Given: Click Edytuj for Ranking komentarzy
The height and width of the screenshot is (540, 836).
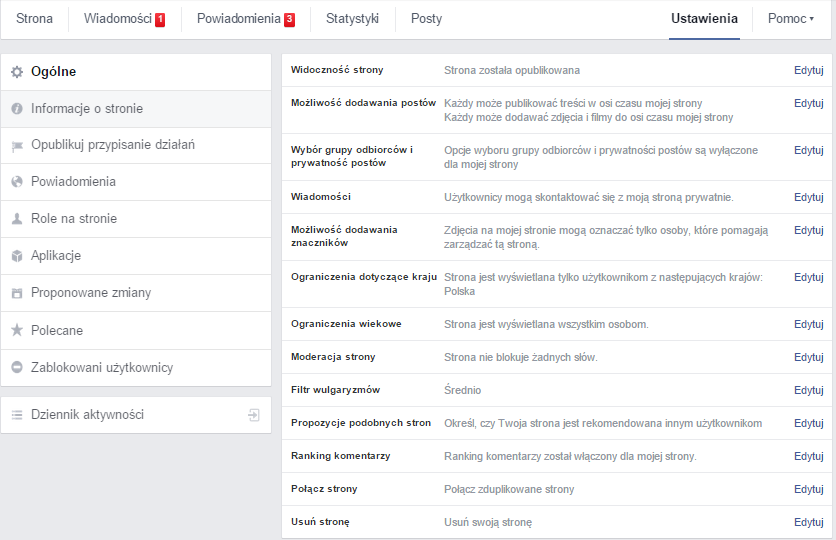Looking at the screenshot, I should [809, 456].
